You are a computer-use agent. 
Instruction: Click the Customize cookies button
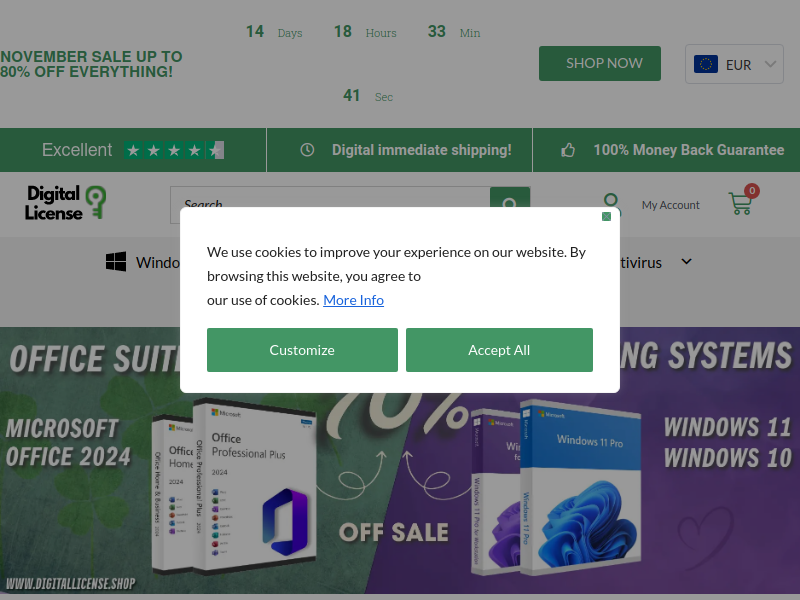click(302, 350)
